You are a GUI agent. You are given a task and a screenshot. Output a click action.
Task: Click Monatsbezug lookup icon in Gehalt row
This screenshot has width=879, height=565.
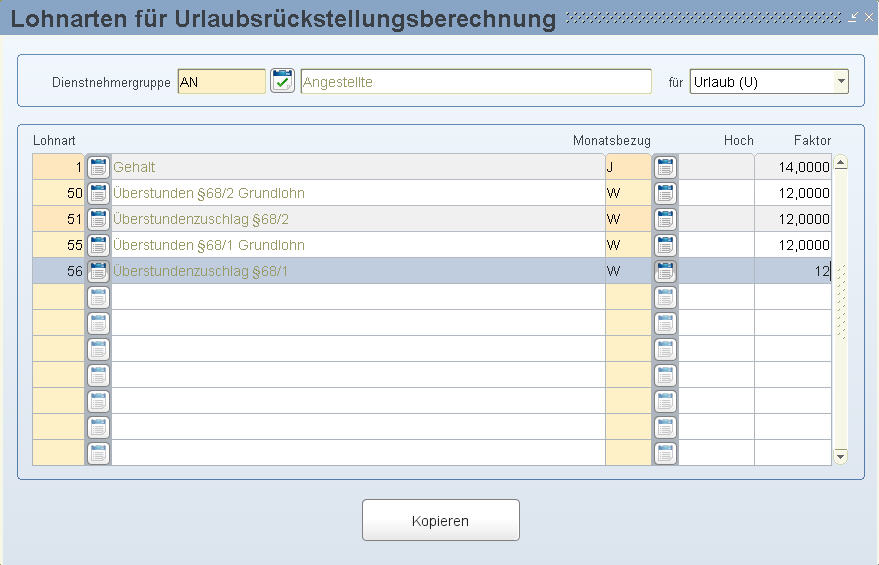pos(665,167)
